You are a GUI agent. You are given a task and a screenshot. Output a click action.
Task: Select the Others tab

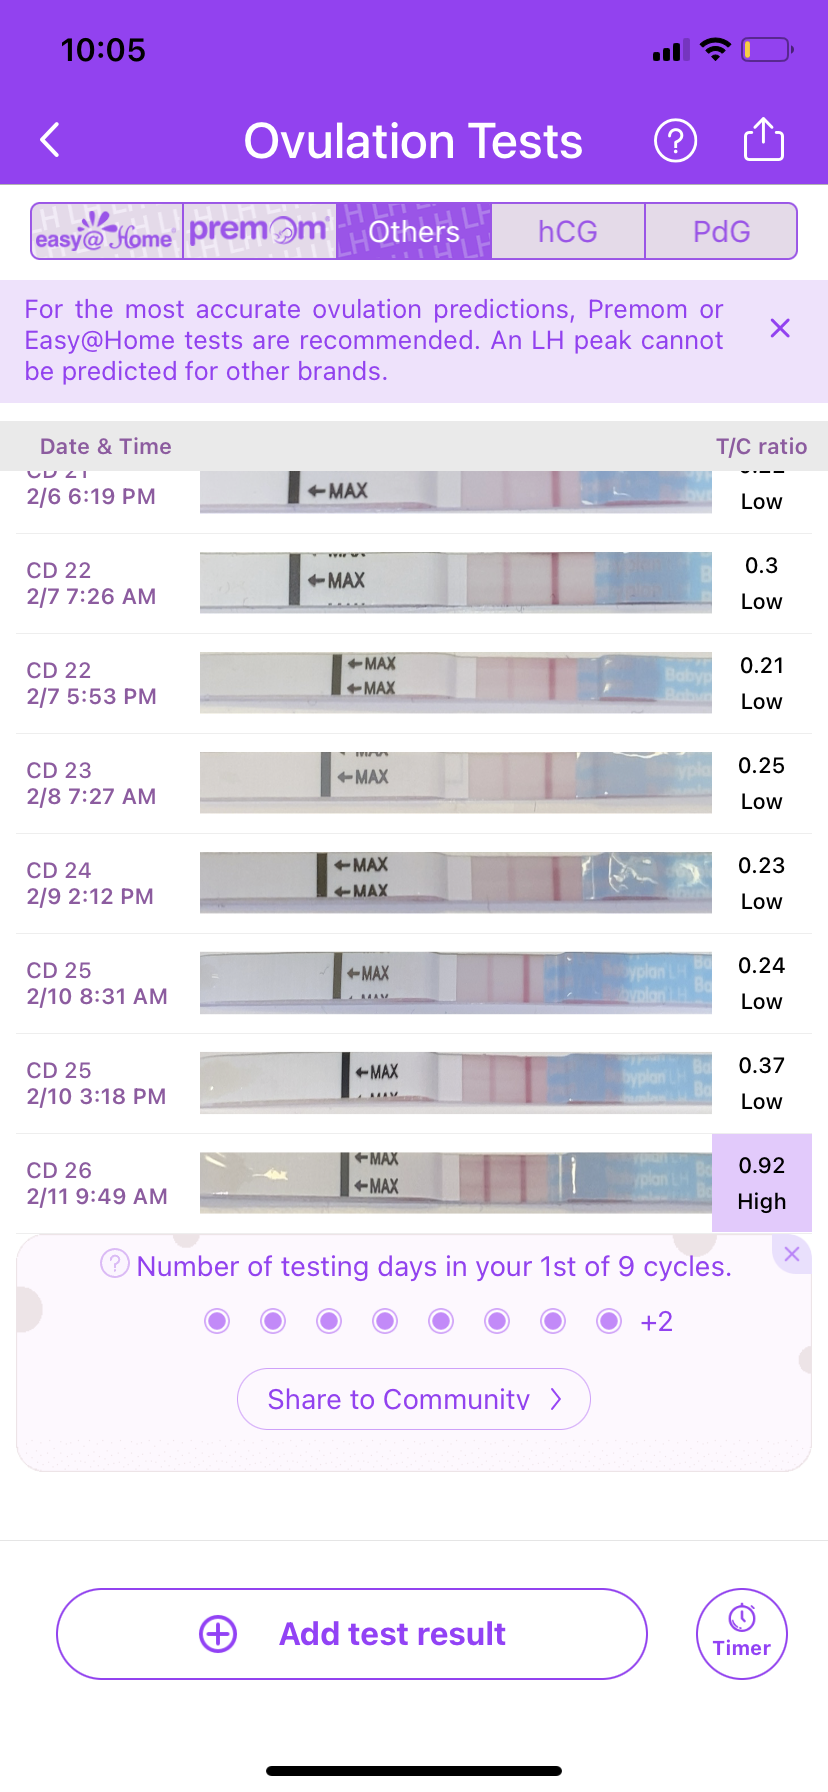pyautogui.click(x=414, y=232)
